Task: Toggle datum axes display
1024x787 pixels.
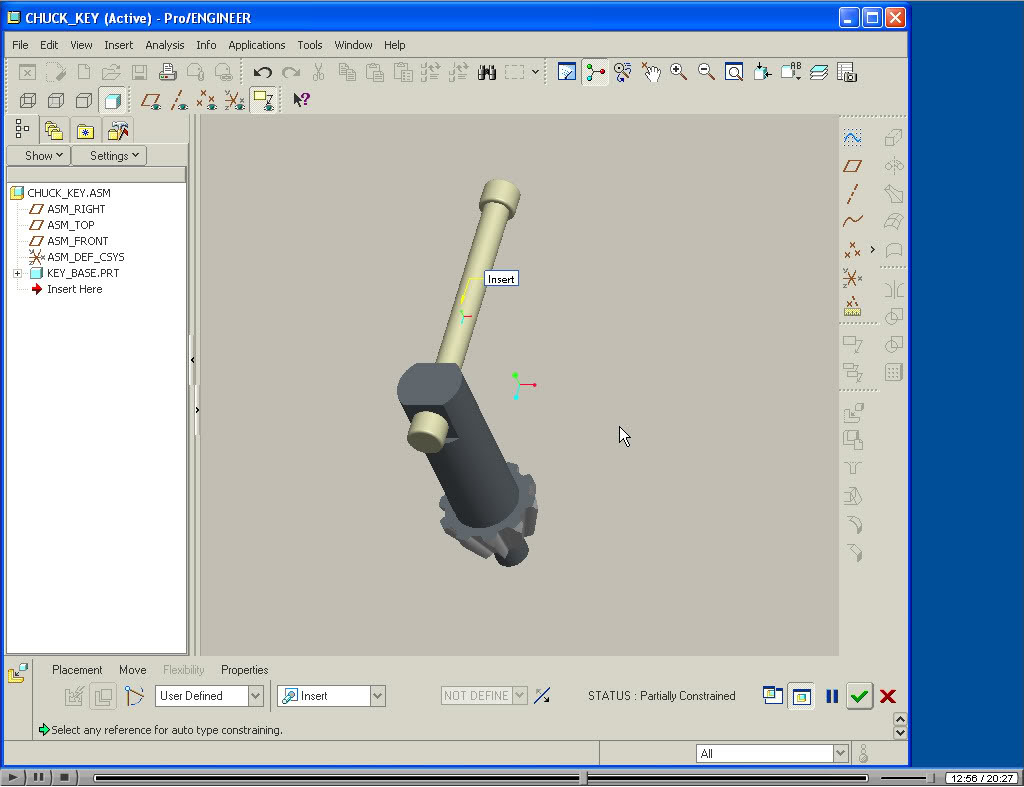Action: coord(178,101)
